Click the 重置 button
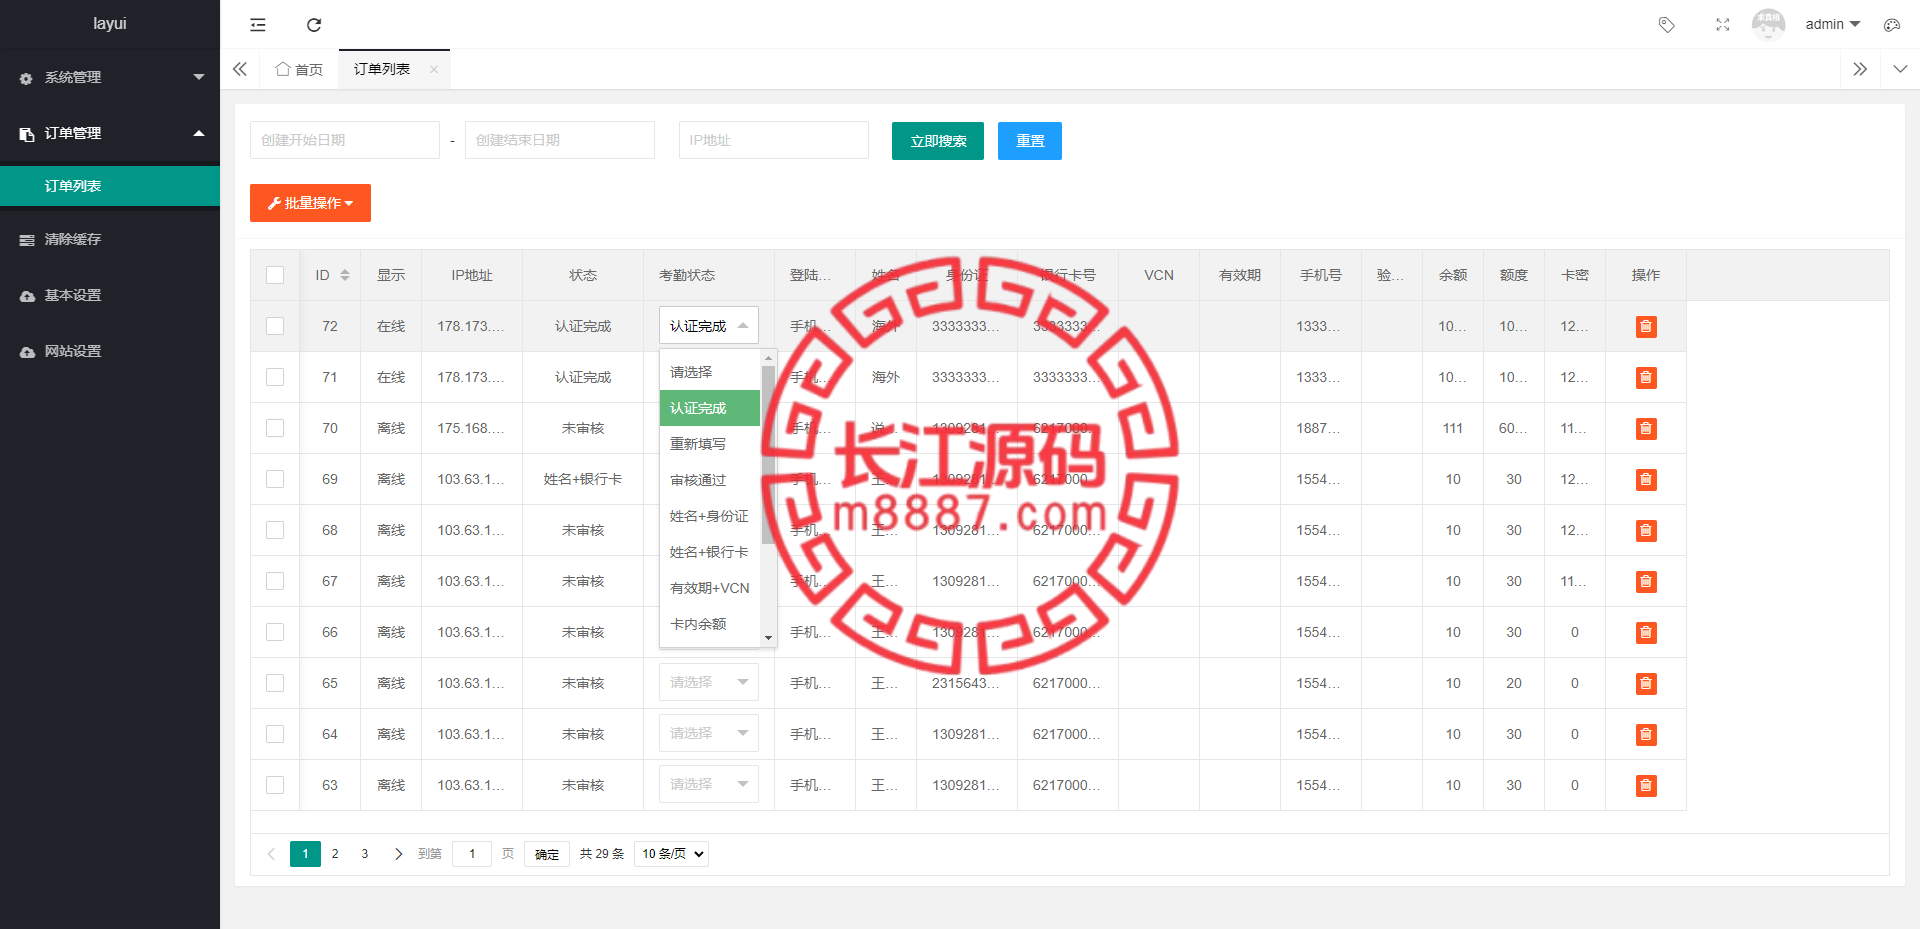The image size is (1920, 929). coord(1030,141)
